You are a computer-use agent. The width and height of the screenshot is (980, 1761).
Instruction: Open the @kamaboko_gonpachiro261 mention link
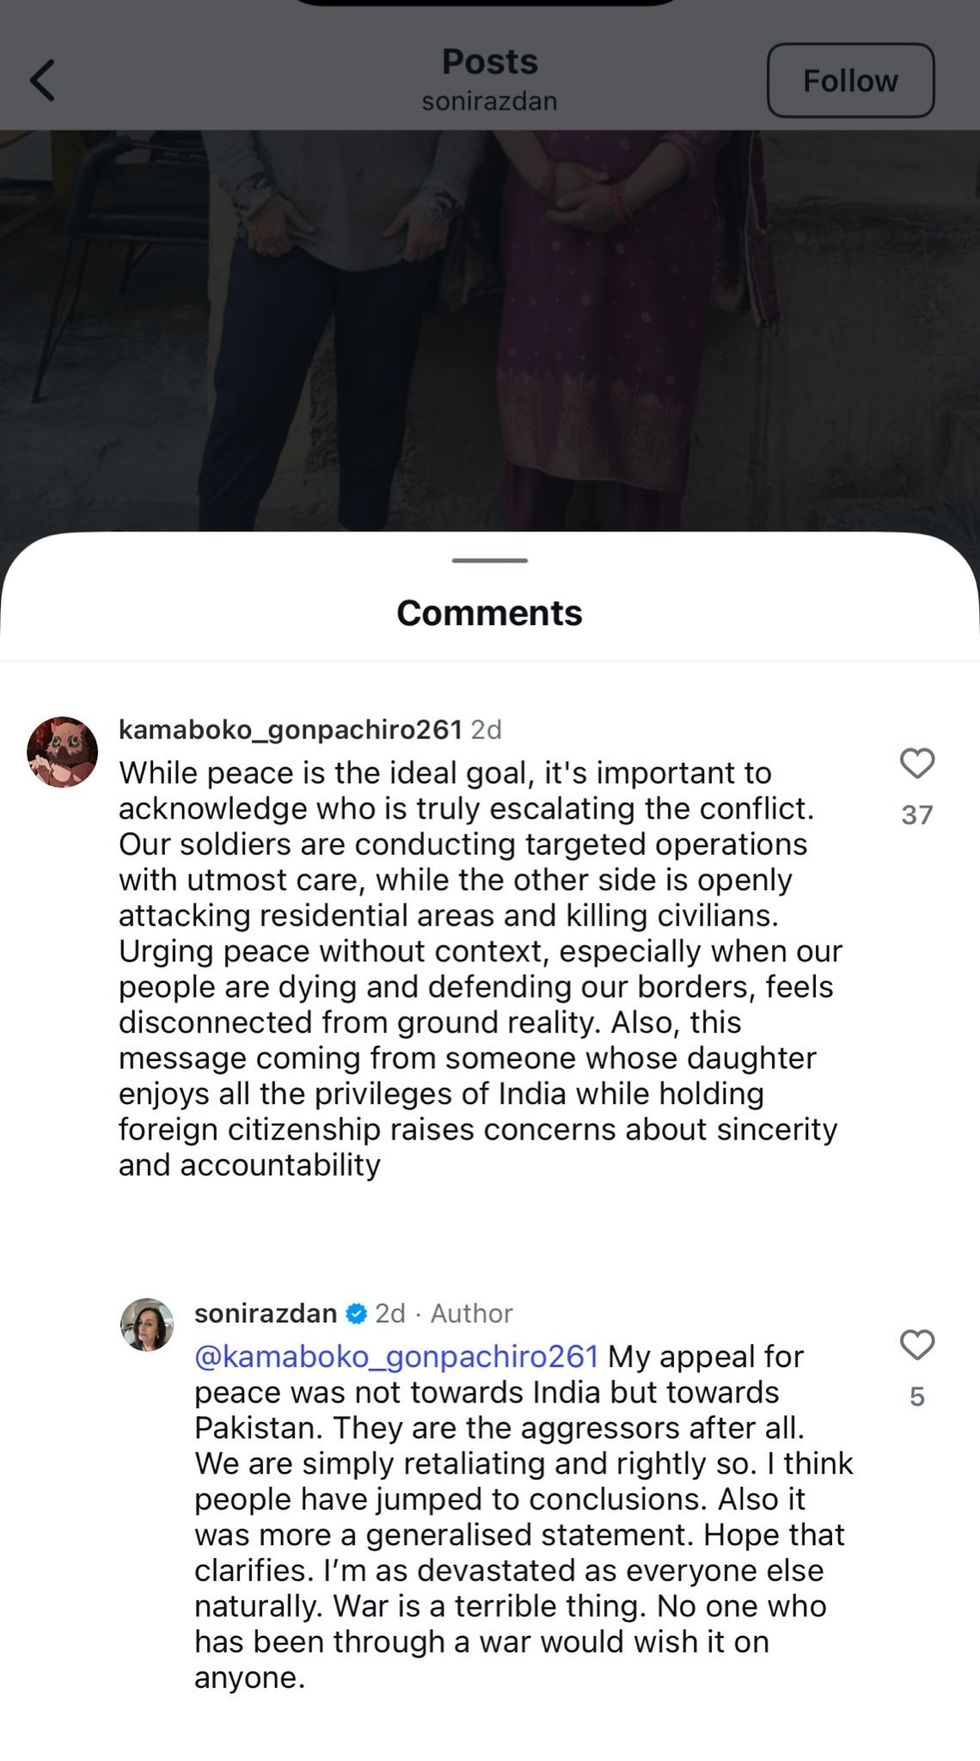pyautogui.click(x=396, y=1356)
